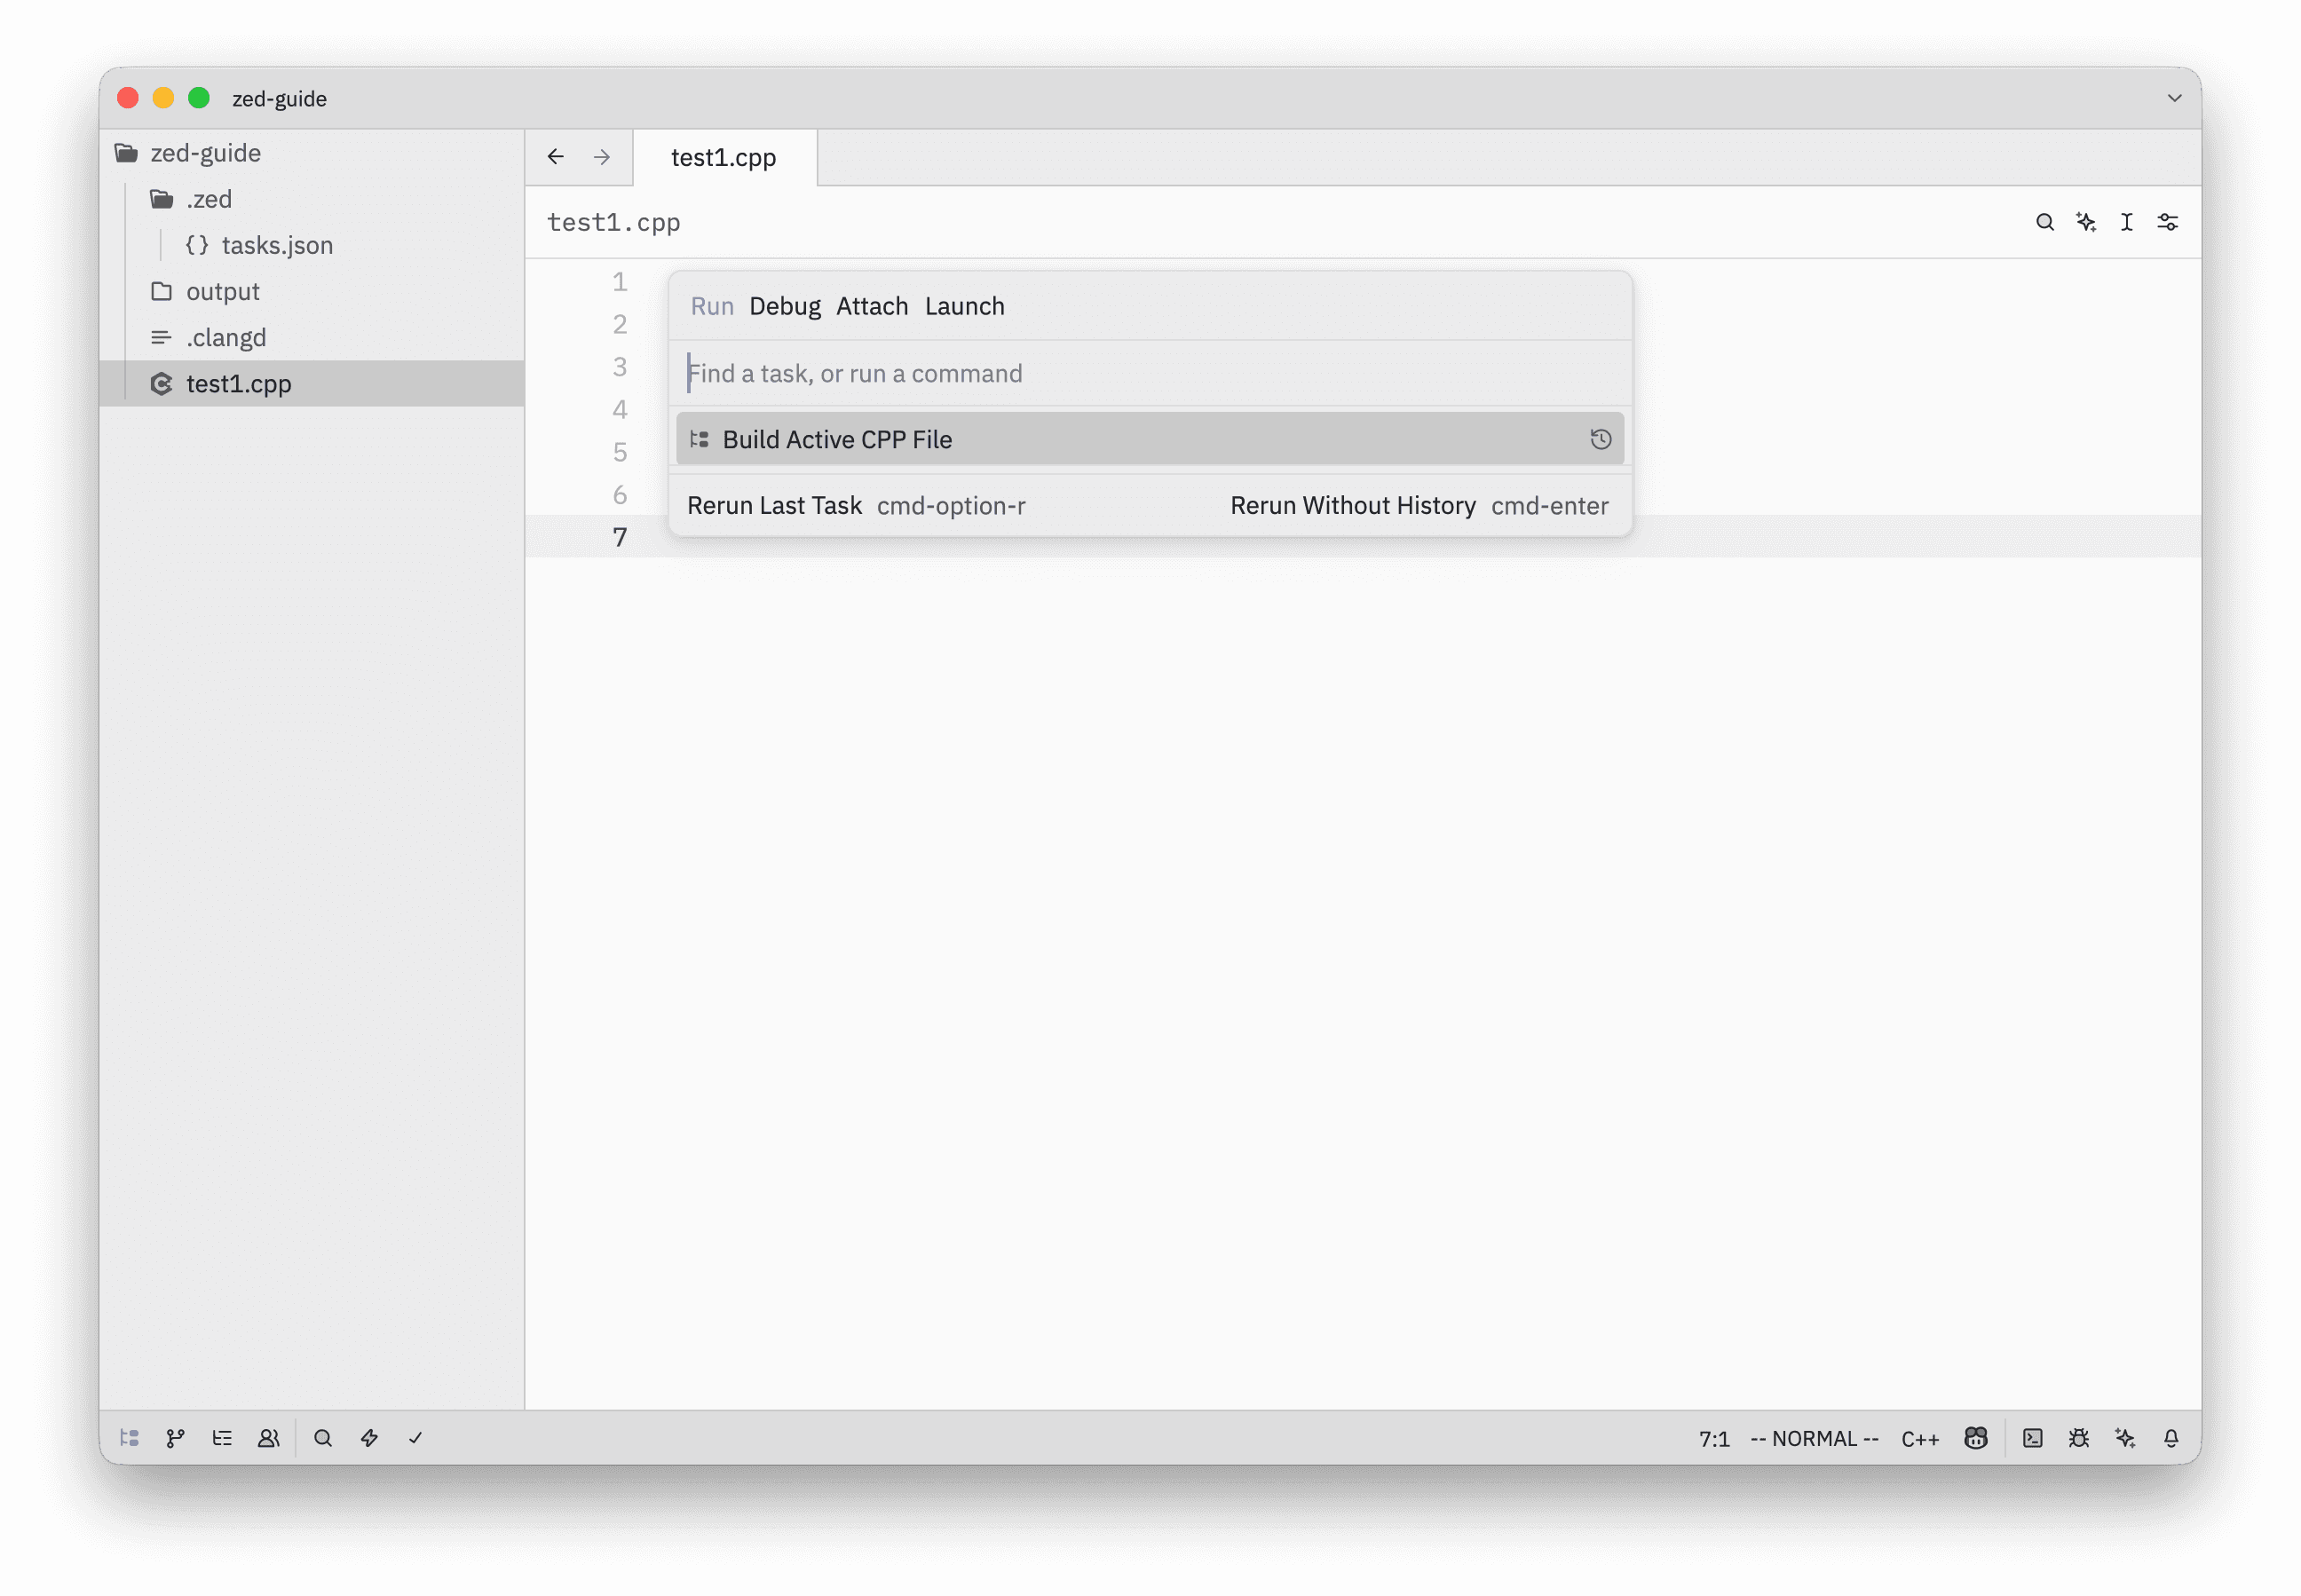Click Rerun Last Task button
The width and height of the screenshot is (2301, 1596).
pos(774,506)
